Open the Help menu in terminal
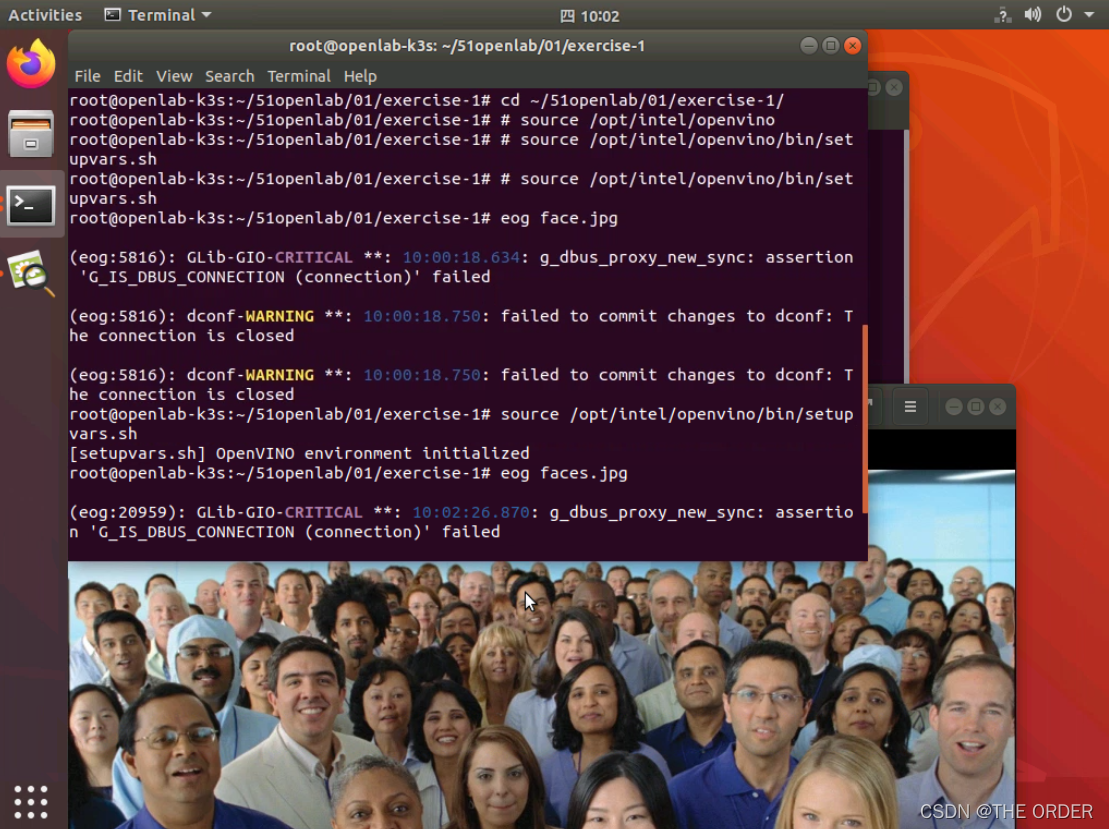Viewport: 1109px width, 829px height. [x=360, y=76]
